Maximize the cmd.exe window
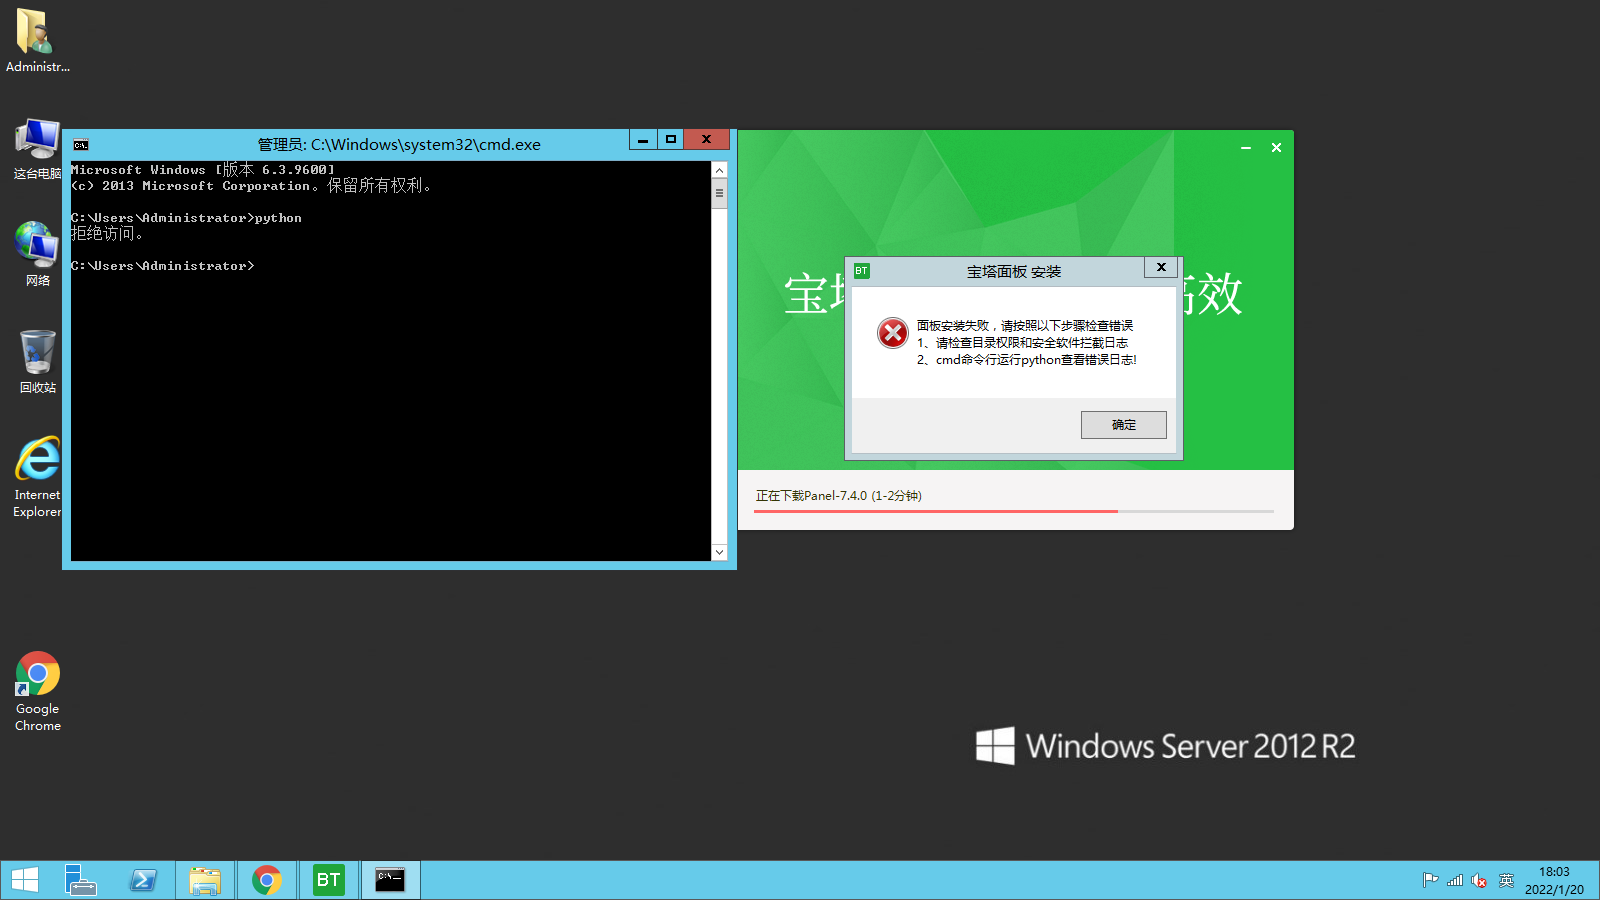 (x=671, y=140)
